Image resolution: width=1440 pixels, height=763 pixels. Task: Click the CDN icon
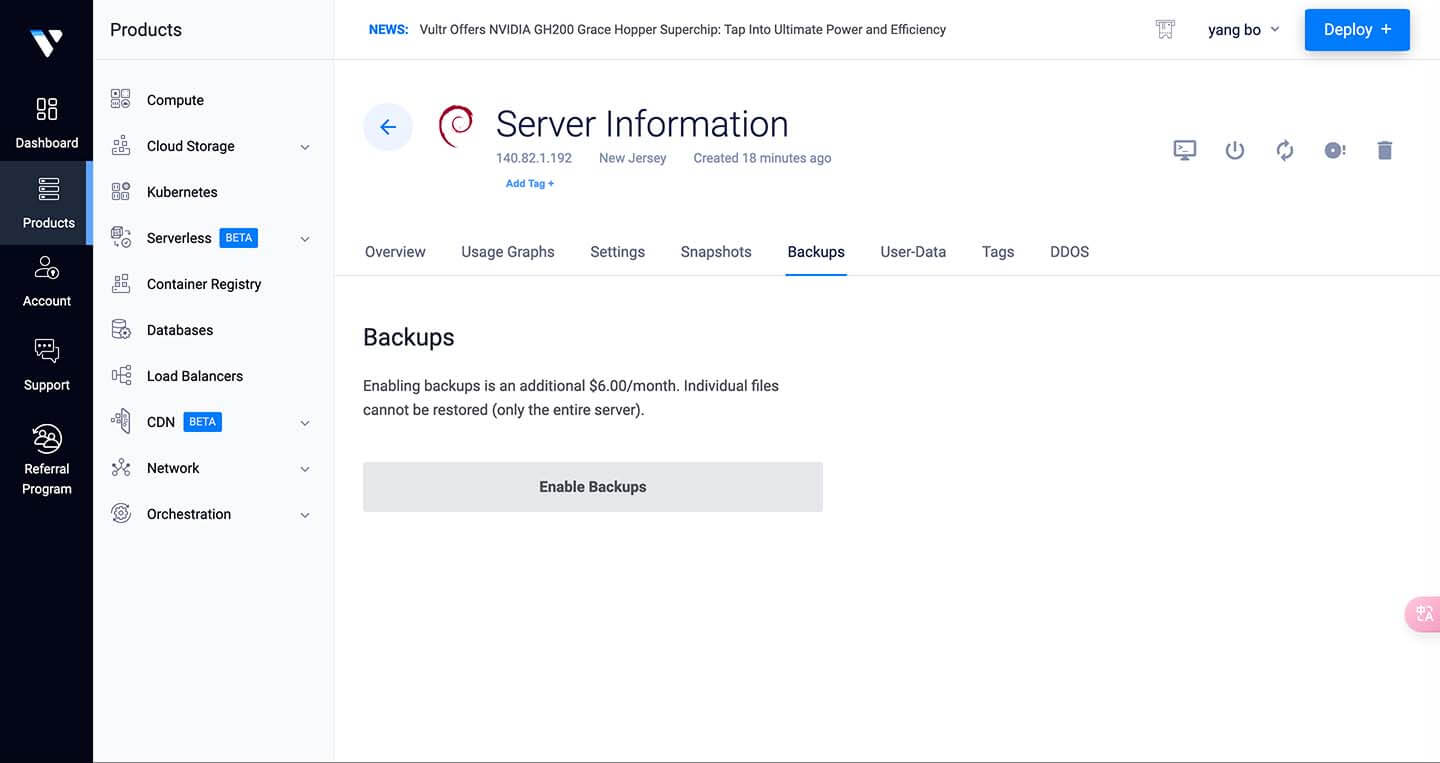pyautogui.click(x=121, y=421)
